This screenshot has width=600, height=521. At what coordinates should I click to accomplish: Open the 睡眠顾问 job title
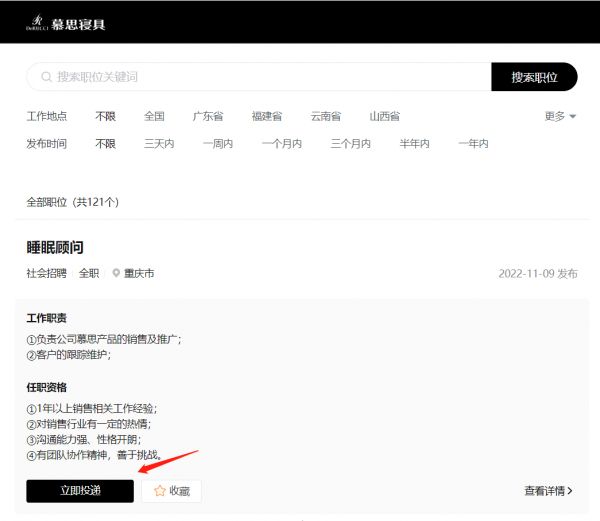click(x=55, y=247)
